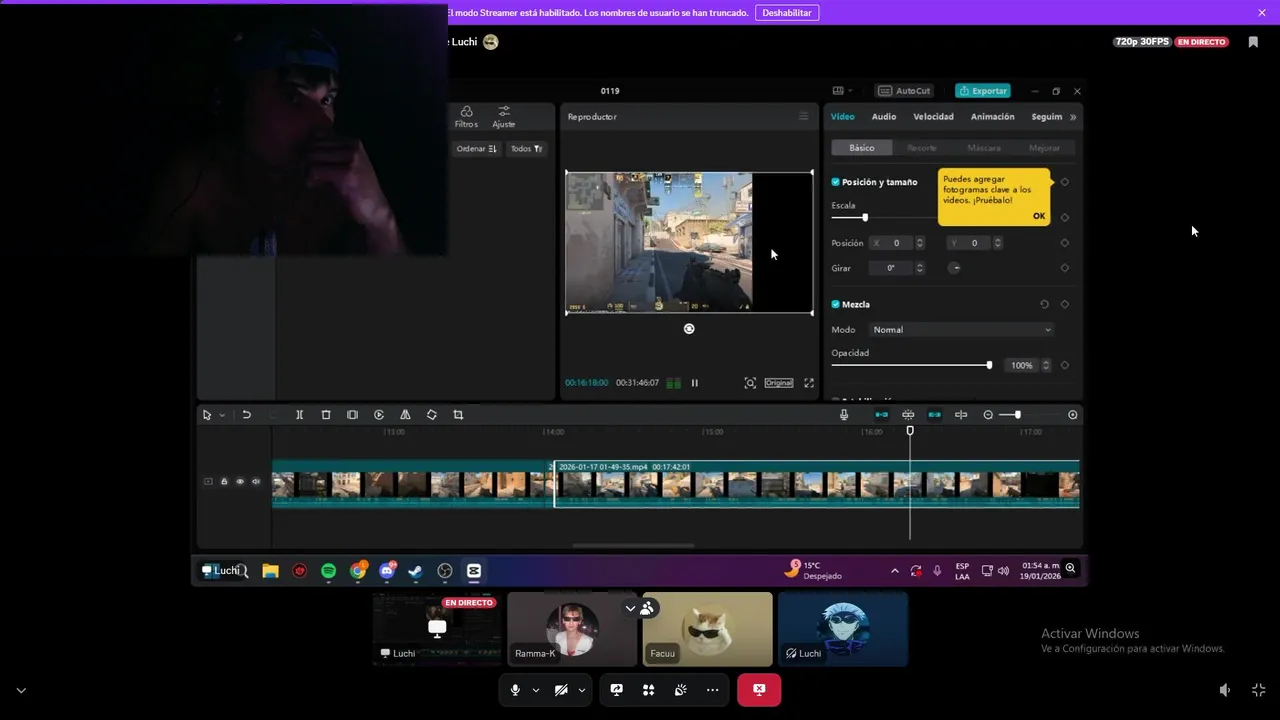This screenshot has height=720, width=1280.
Task: Click the Exportar button
Action: point(983,91)
